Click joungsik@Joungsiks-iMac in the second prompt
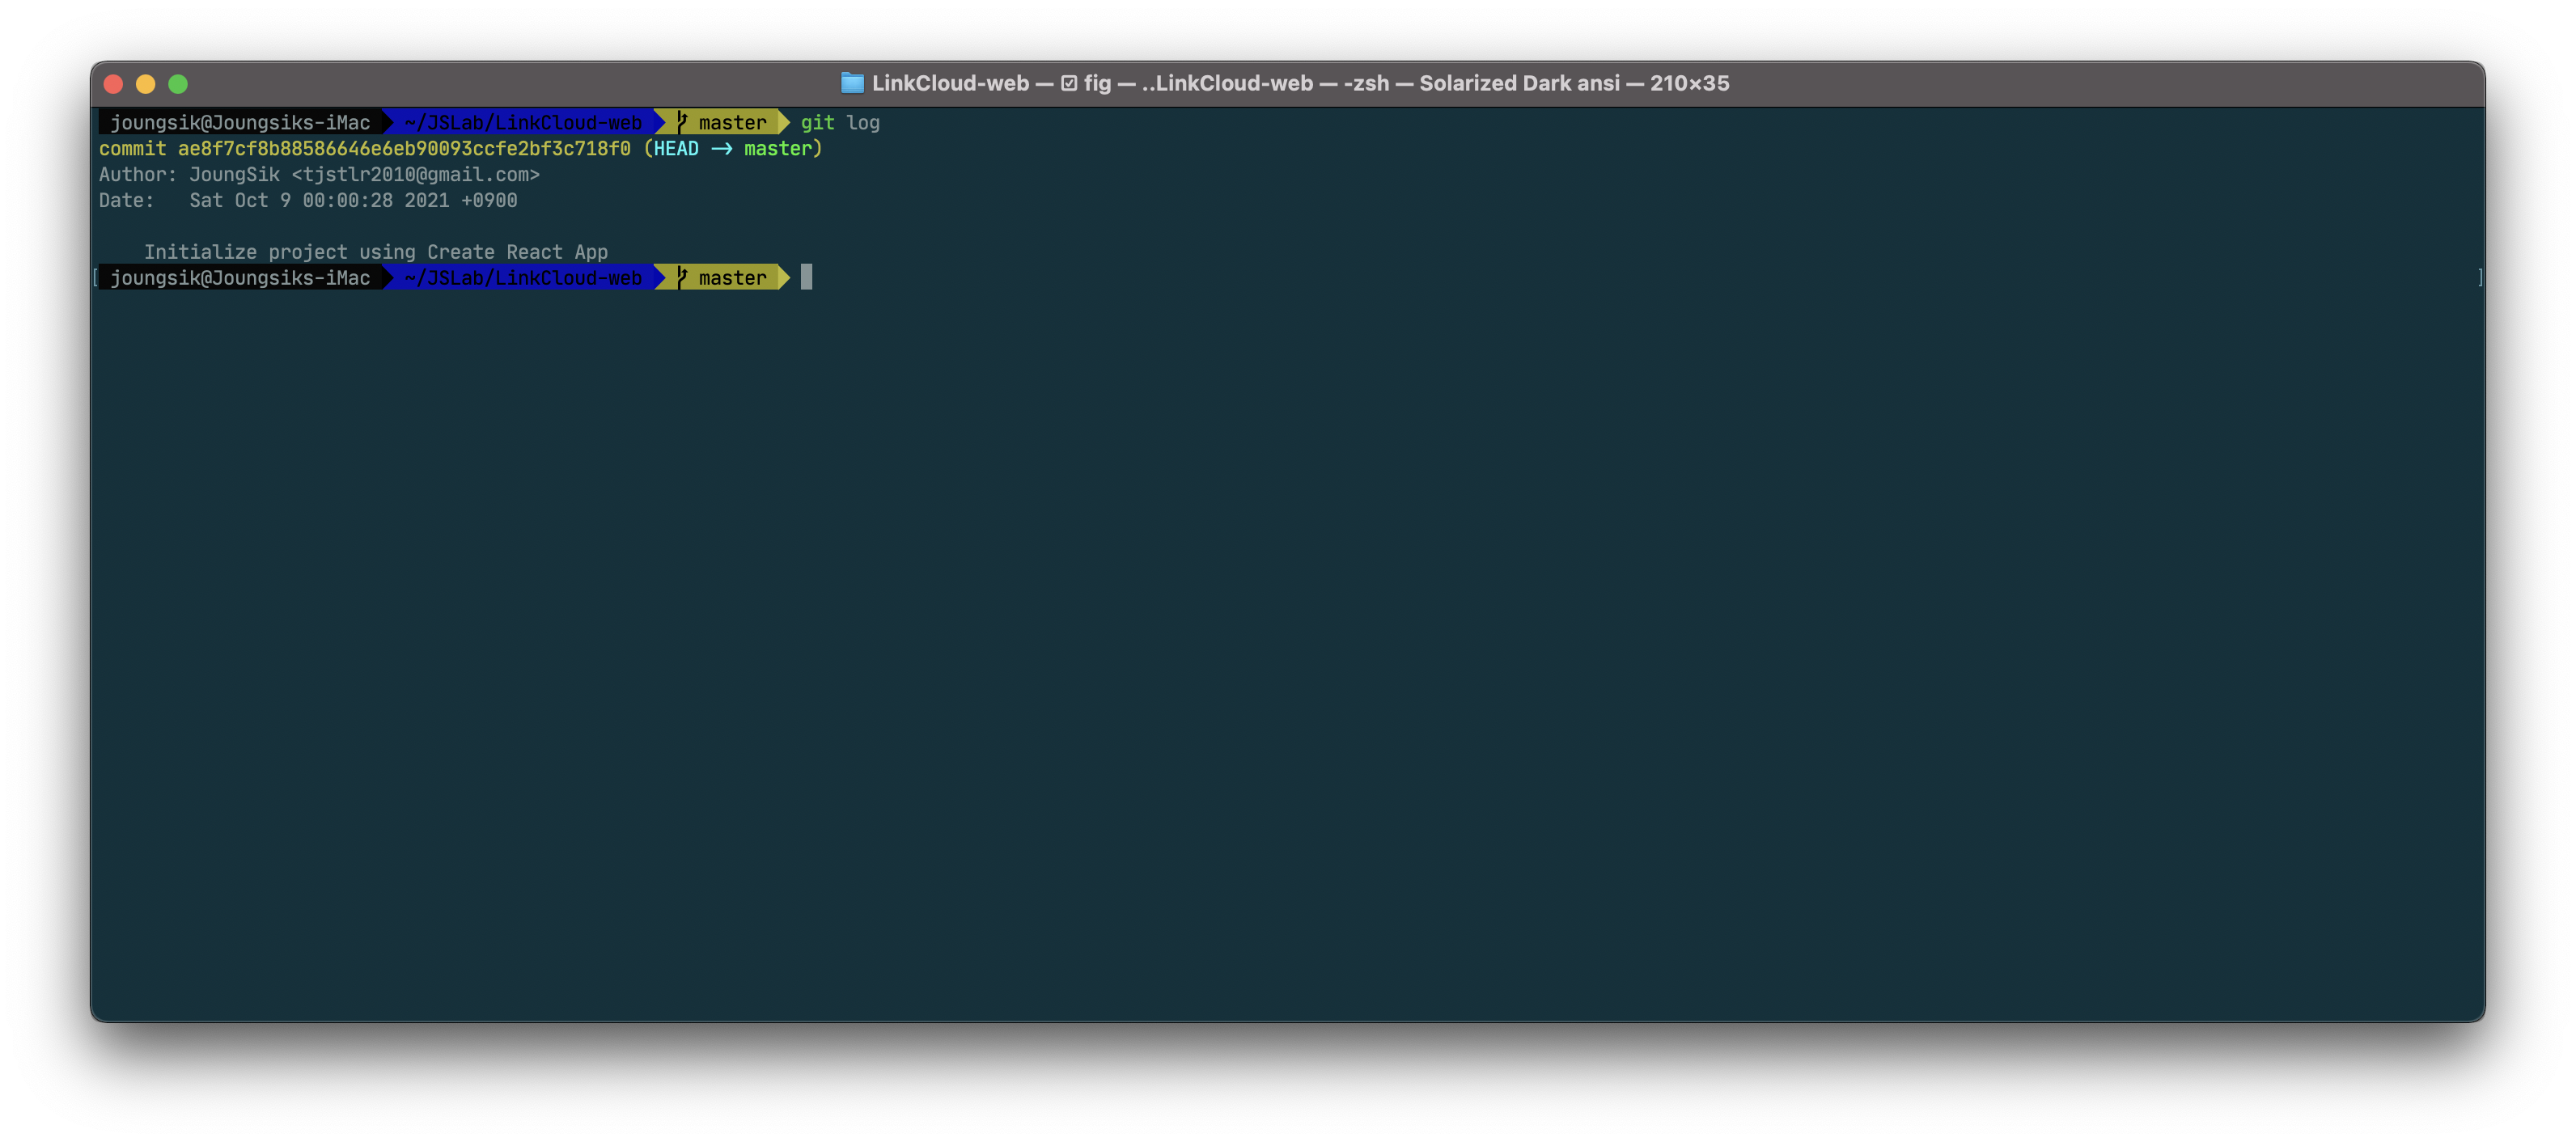Viewport: 2576px width, 1142px height. pos(240,277)
